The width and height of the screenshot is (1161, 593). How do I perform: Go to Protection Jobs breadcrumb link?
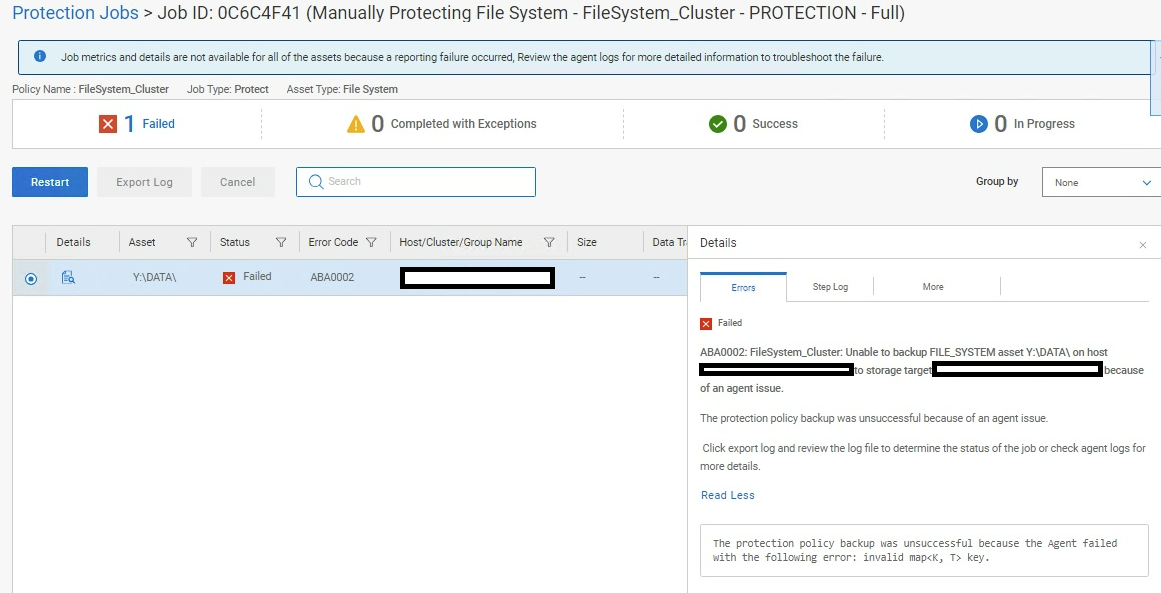pos(73,14)
